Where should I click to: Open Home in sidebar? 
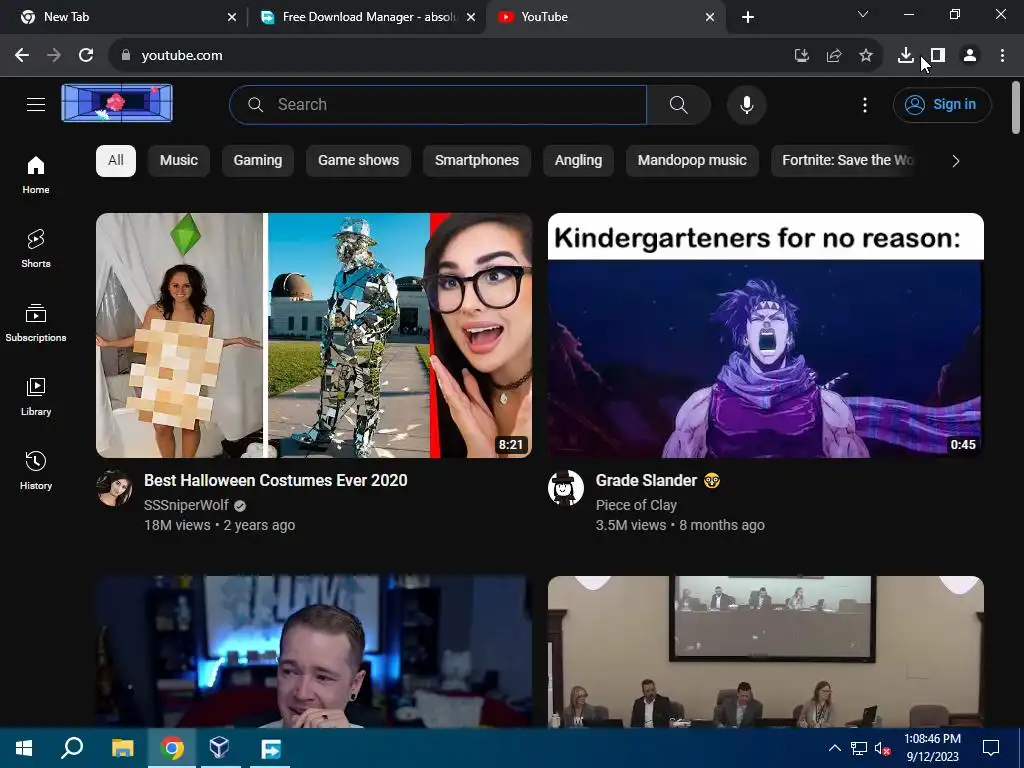coord(36,175)
